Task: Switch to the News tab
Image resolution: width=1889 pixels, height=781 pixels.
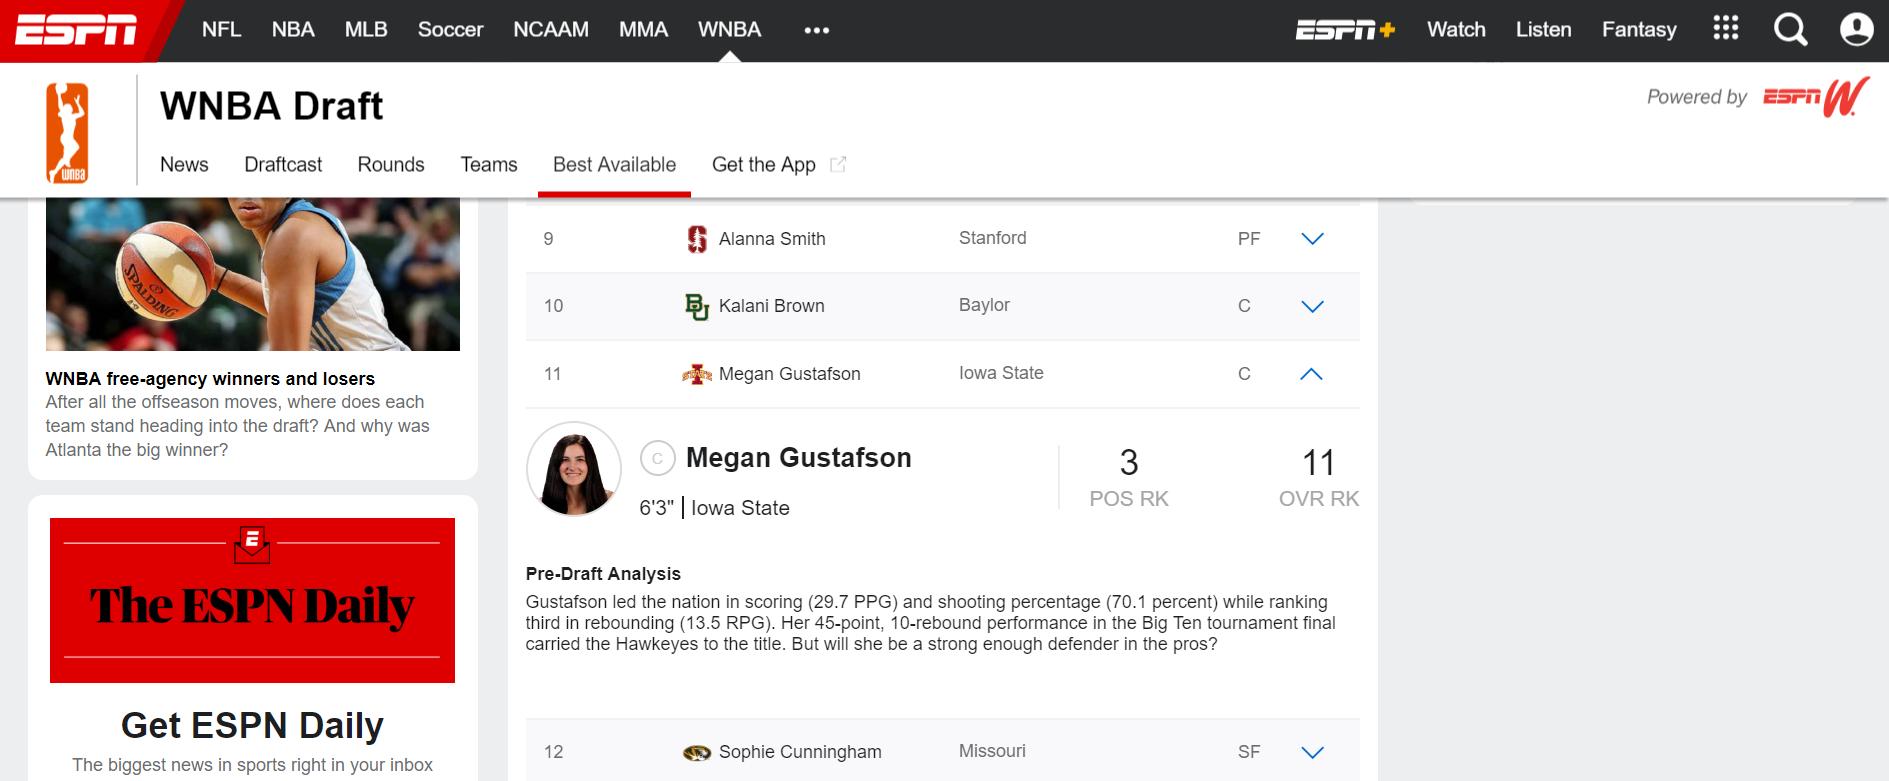Action: coord(184,165)
